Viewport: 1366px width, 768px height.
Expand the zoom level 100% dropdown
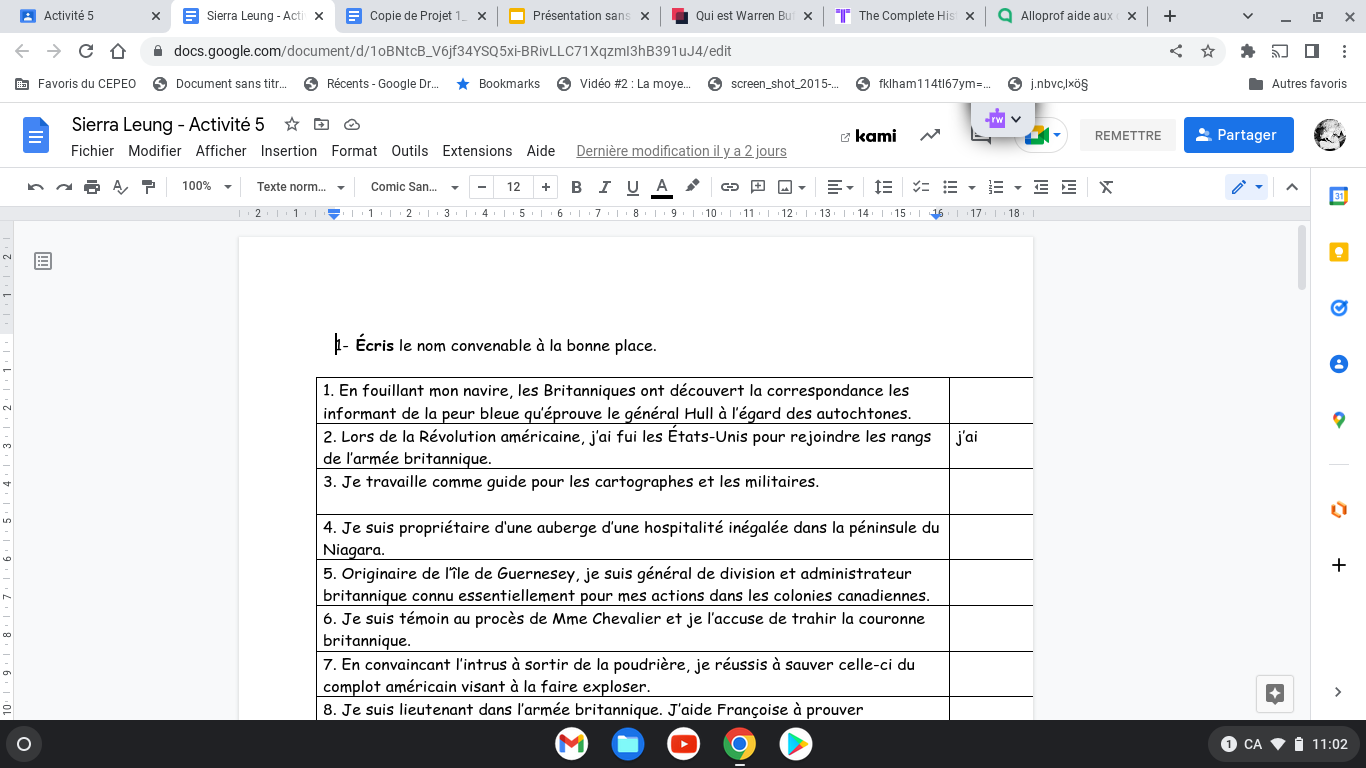click(206, 187)
